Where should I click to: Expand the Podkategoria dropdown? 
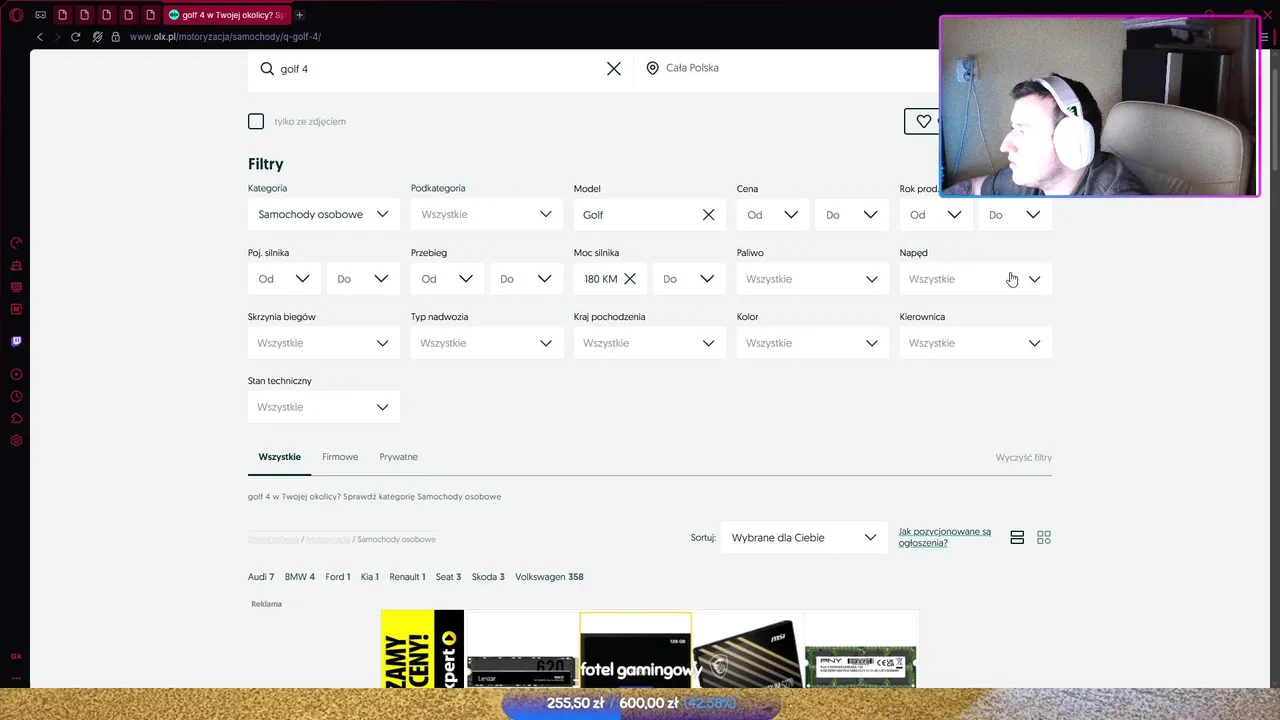(487, 214)
